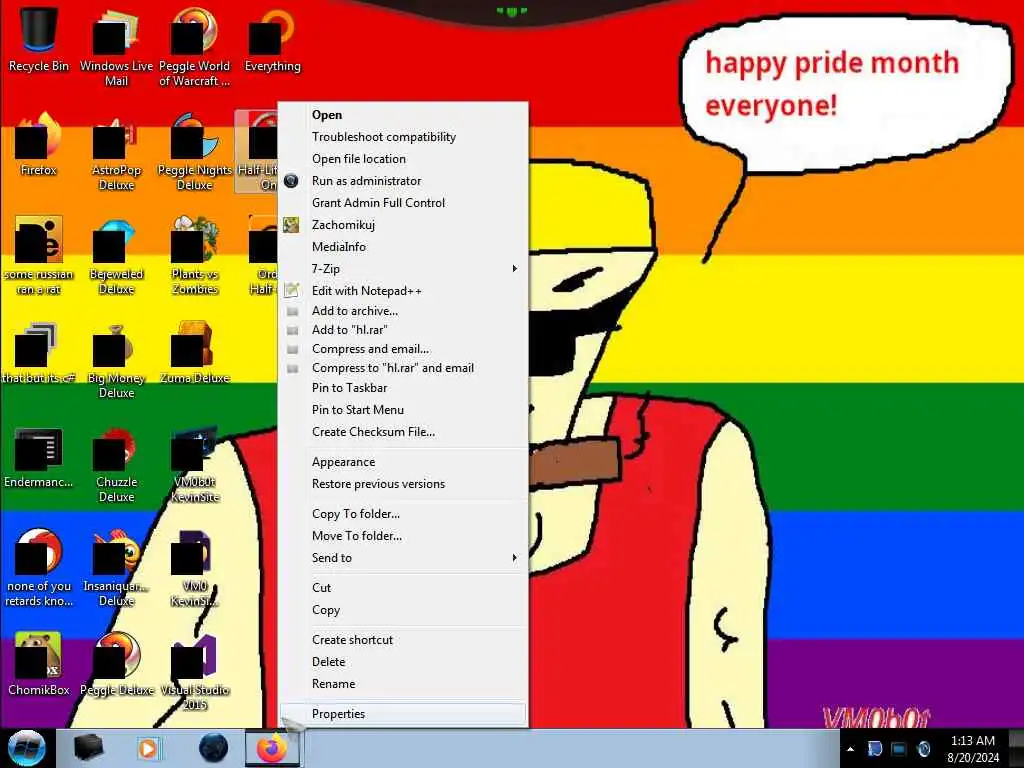Open the VM0b0t KevinSite desktop icon

pos(194,465)
